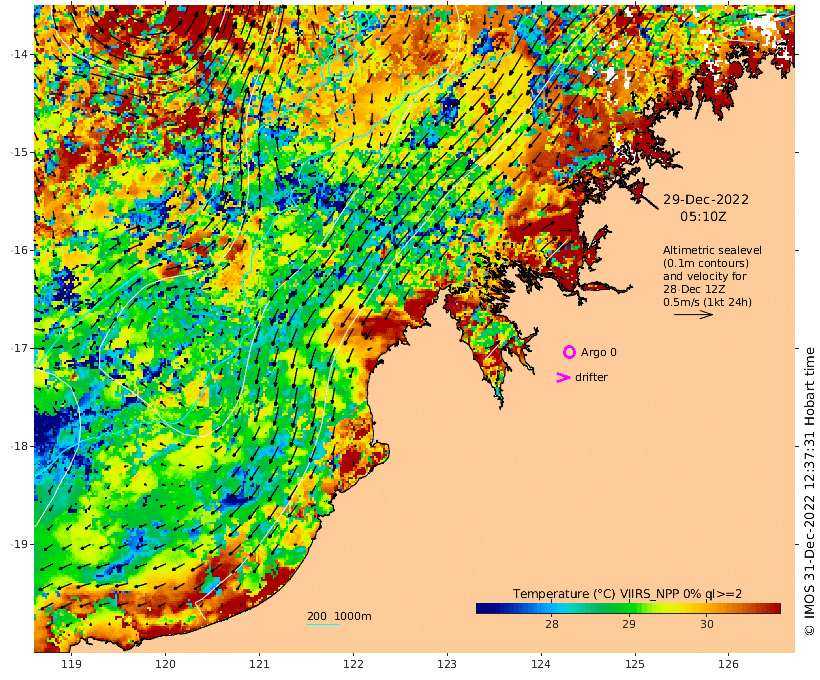
Task: Click latitude axis label -18
Action: 19,446
